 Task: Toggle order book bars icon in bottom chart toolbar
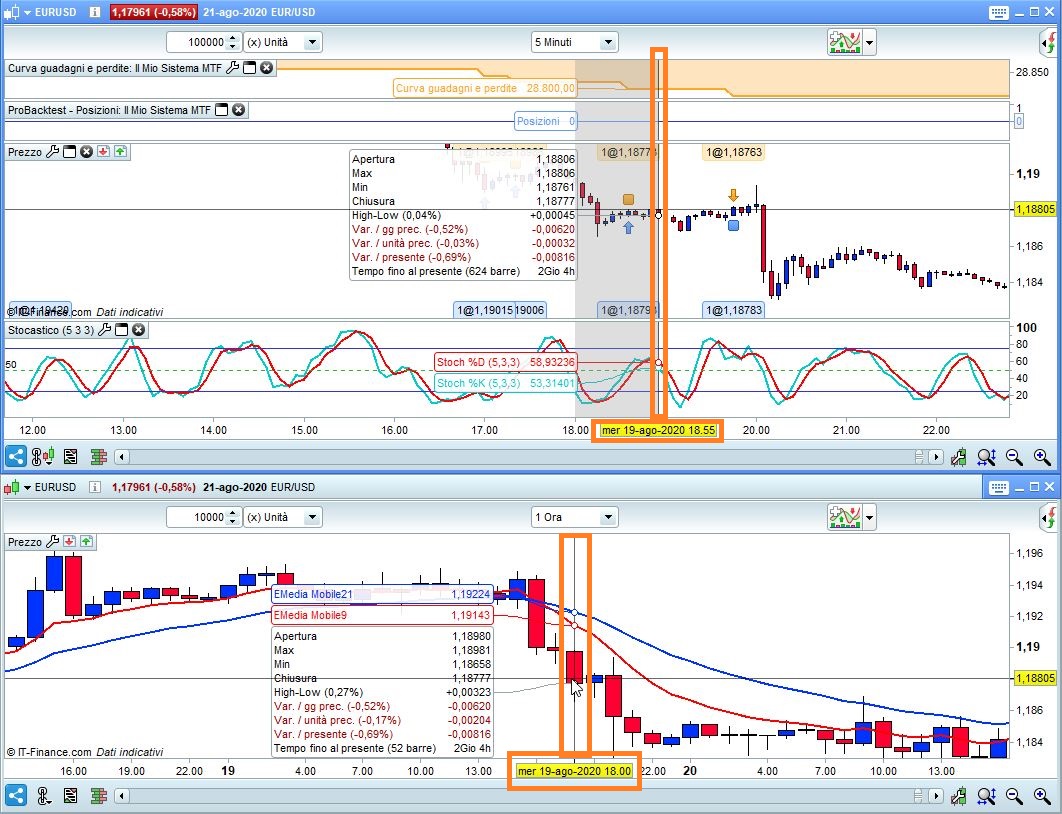[99, 796]
